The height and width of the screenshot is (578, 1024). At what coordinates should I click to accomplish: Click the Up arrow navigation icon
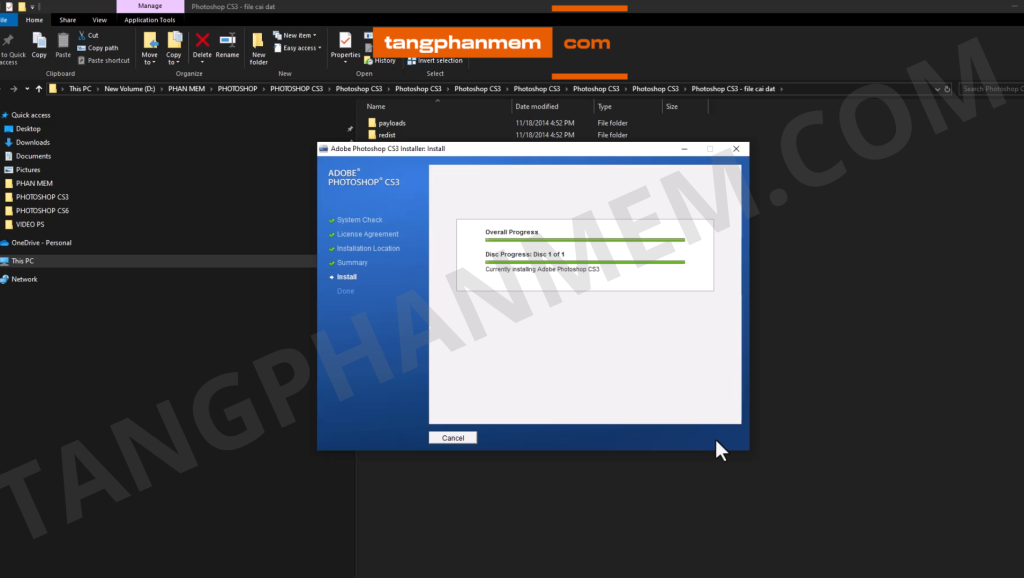pyautogui.click(x=38, y=89)
